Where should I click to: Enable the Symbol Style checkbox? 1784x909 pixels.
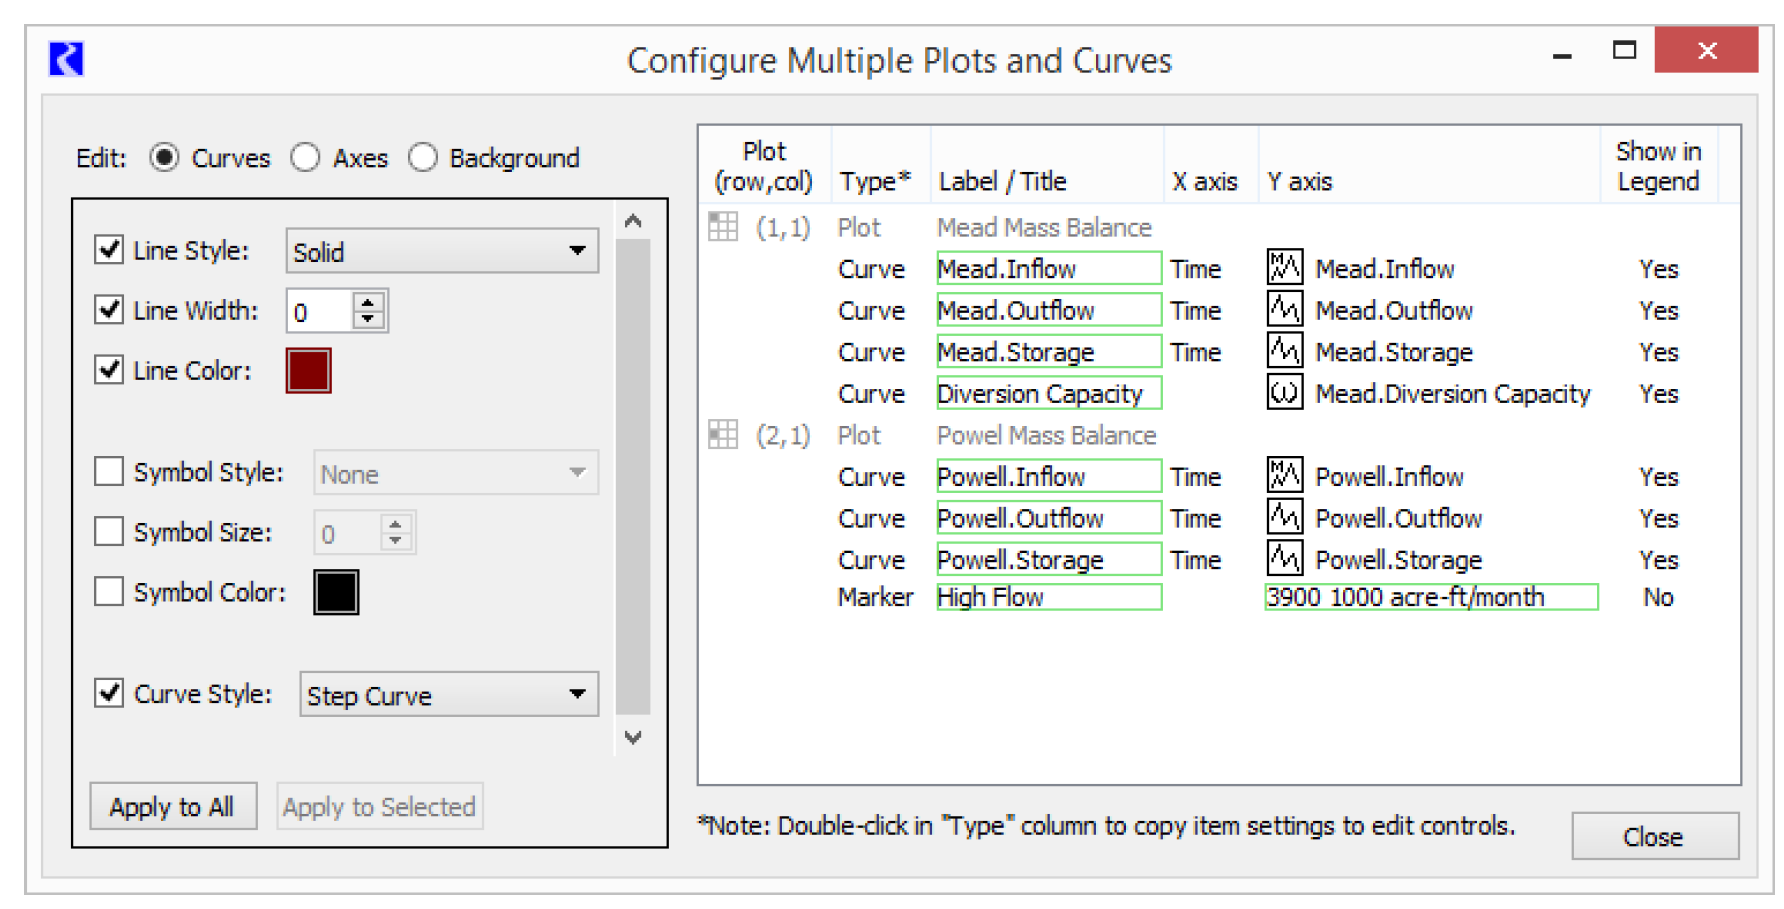(x=109, y=471)
